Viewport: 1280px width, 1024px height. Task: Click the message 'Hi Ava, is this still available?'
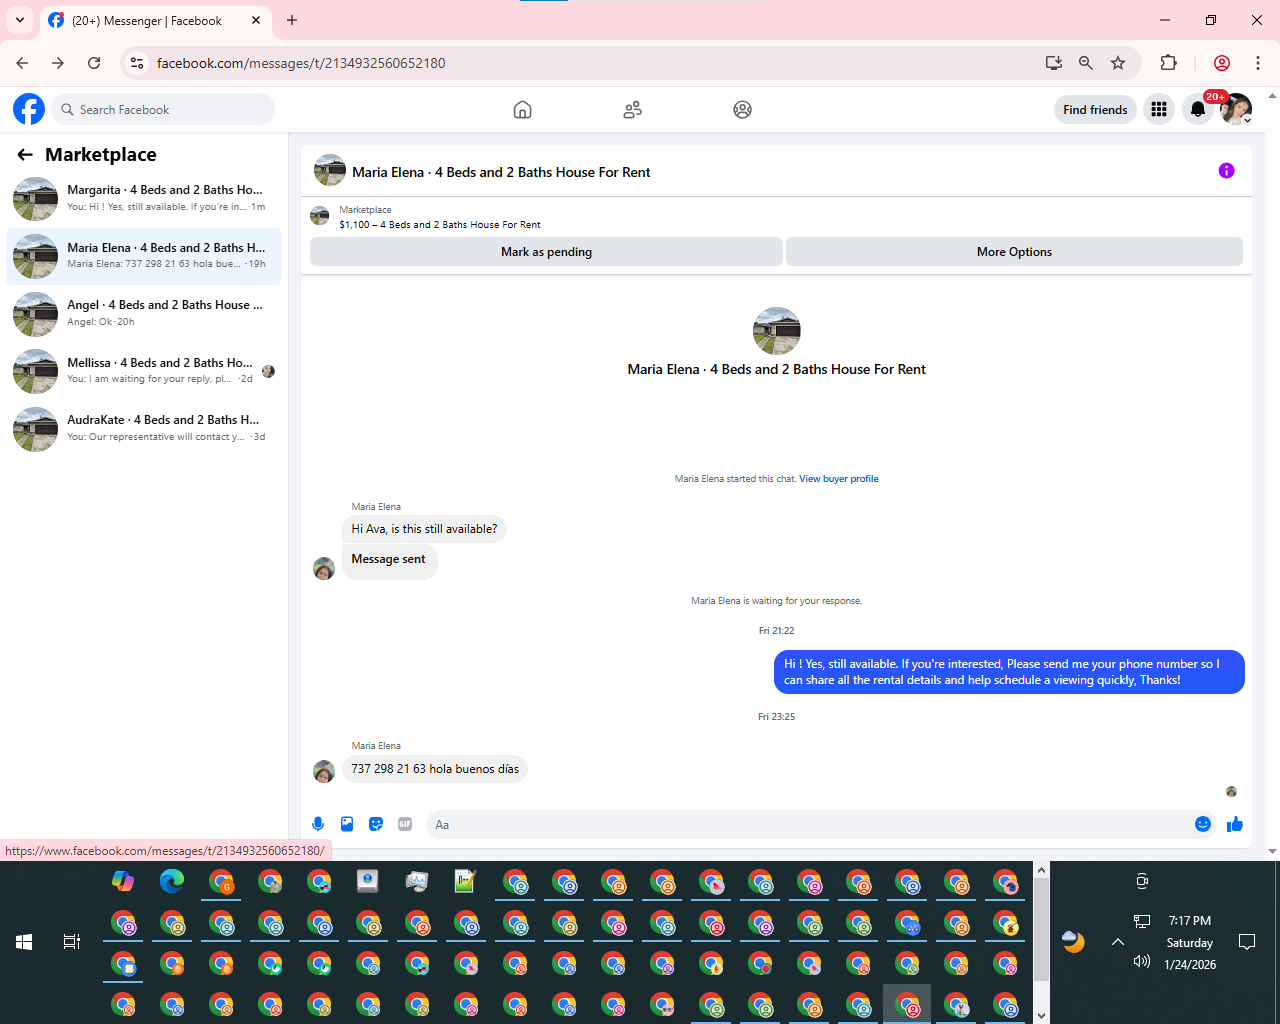point(424,529)
